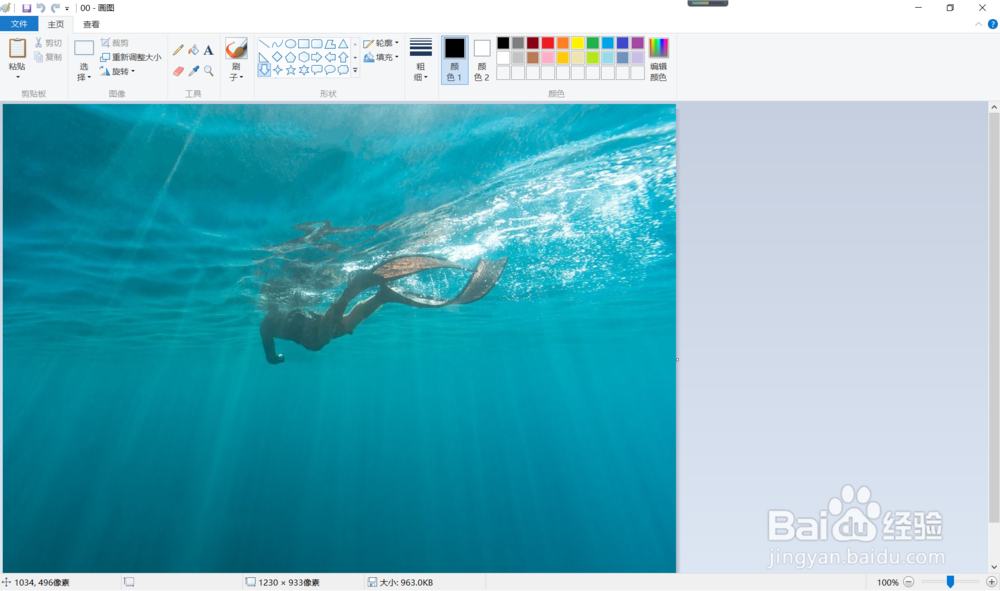Choose the straight Line shape
This screenshot has height=591, width=1000.
tap(264, 44)
